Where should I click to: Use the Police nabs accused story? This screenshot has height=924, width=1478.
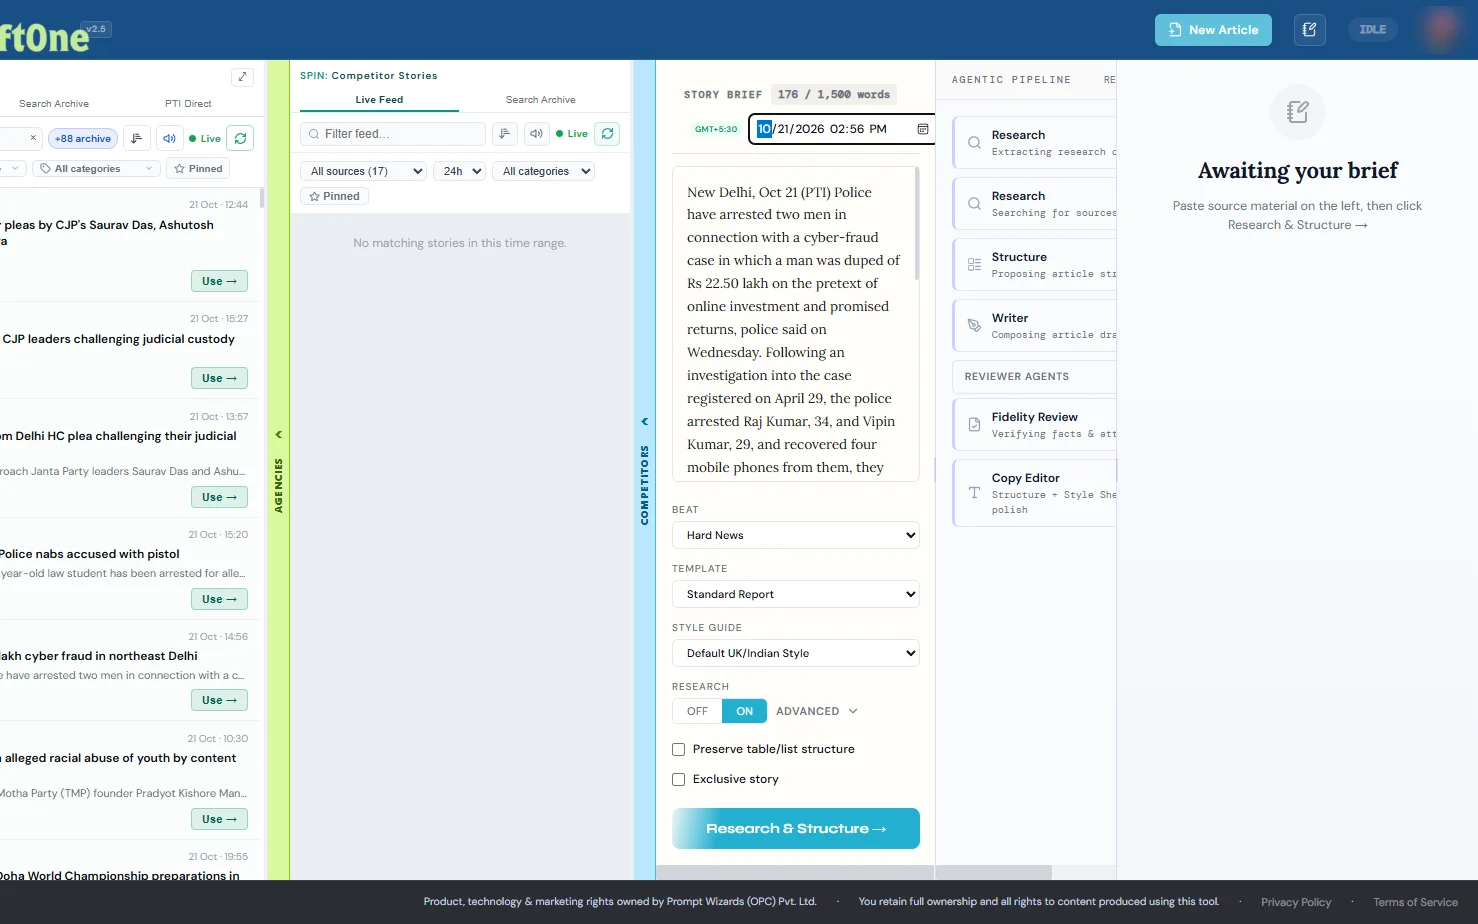pos(219,599)
